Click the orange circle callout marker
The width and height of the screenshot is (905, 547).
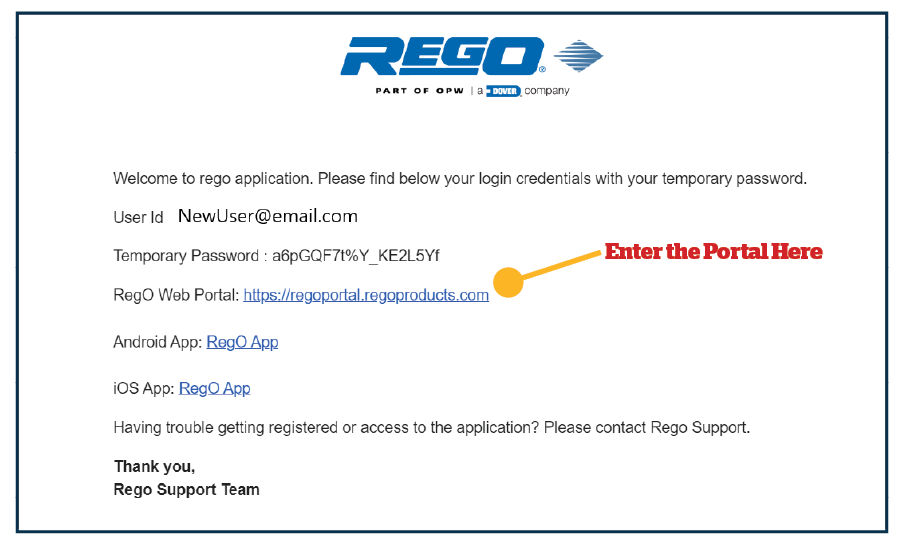tap(508, 282)
